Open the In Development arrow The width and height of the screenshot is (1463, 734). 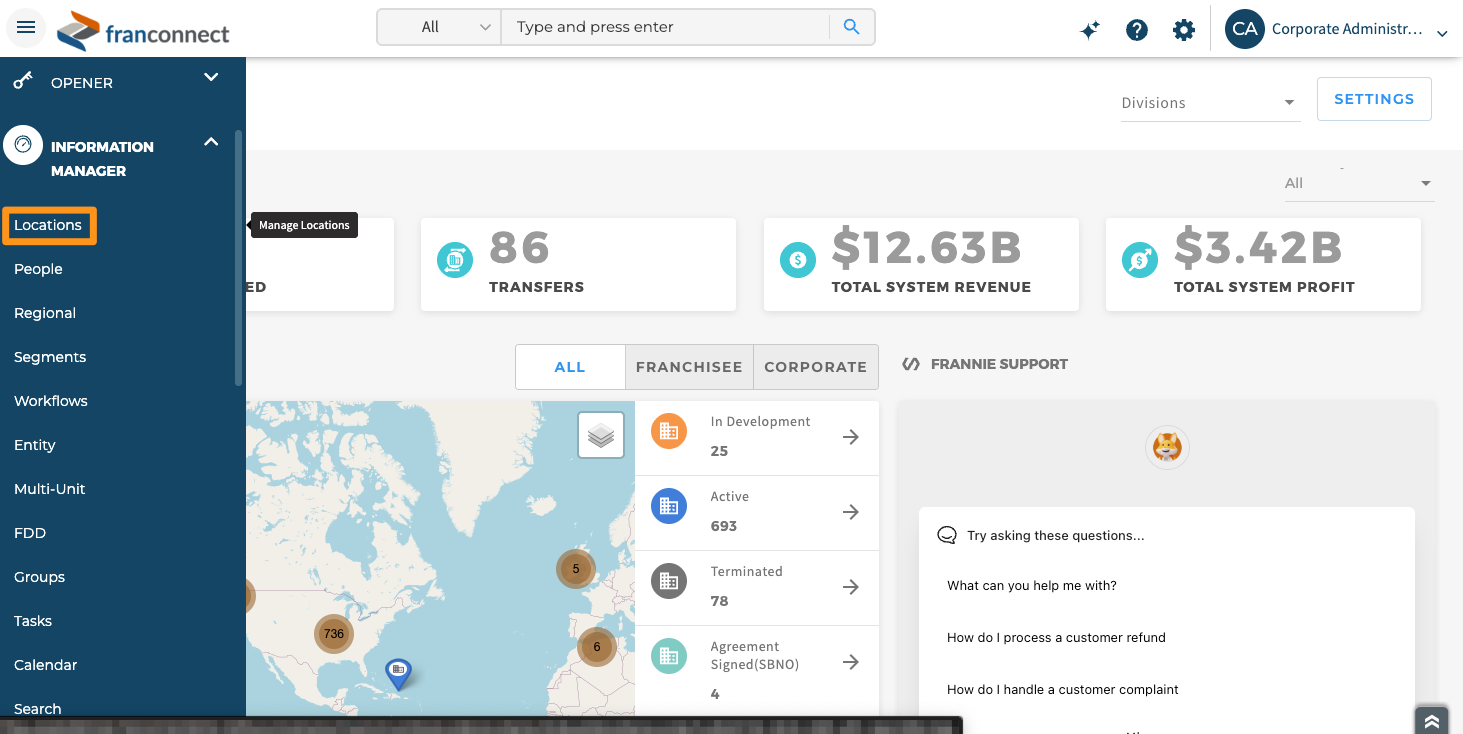[851, 437]
